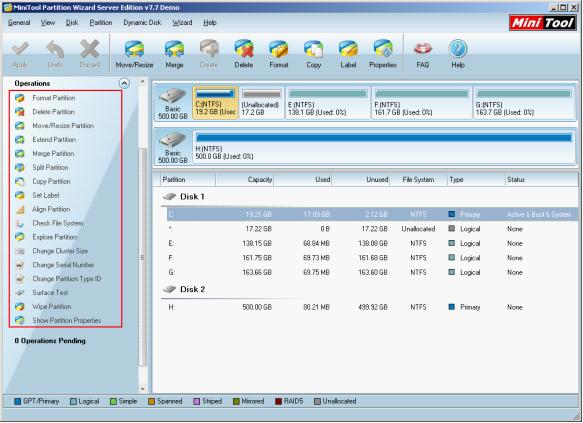Collapse the Operations panel chevron

[x=124, y=83]
